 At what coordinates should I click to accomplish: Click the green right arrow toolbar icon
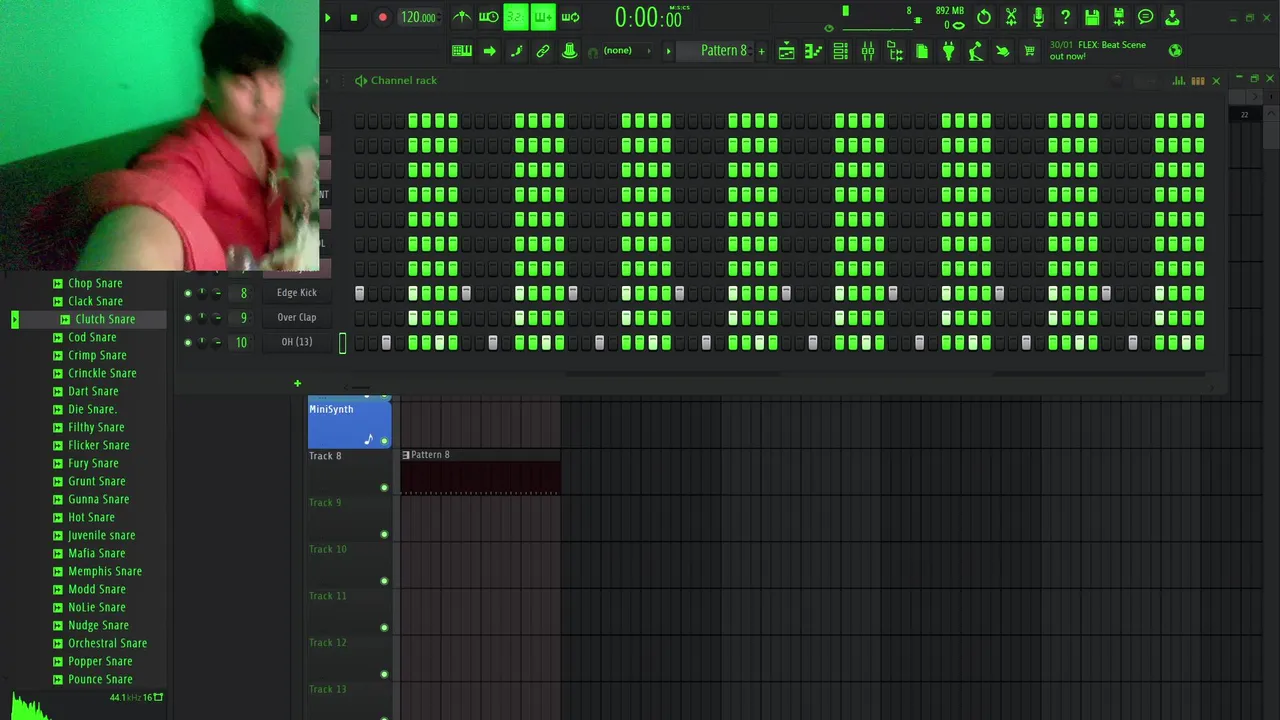[x=489, y=51]
